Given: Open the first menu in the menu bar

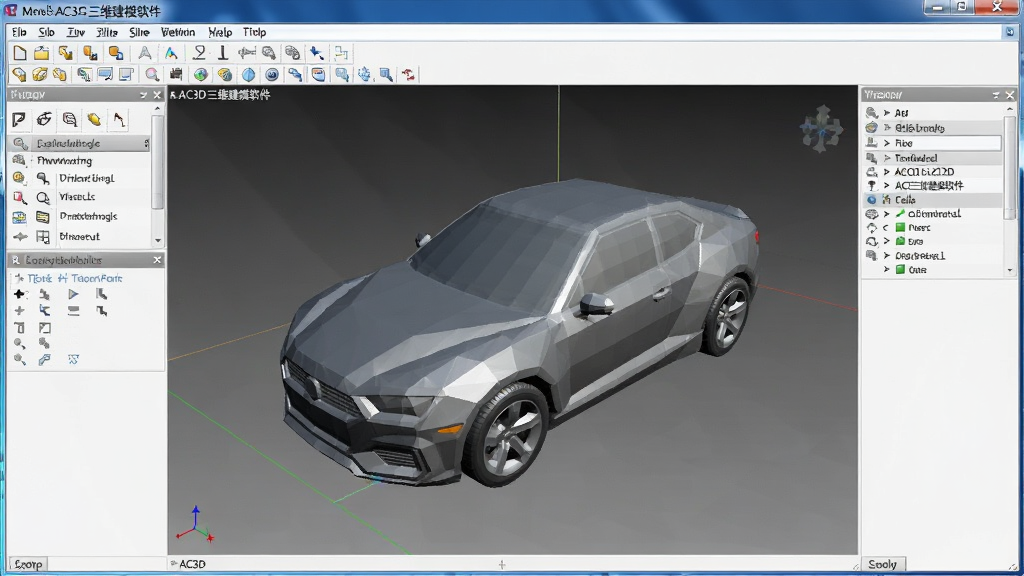Looking at the screenshot, I should [x=19, y=32].
